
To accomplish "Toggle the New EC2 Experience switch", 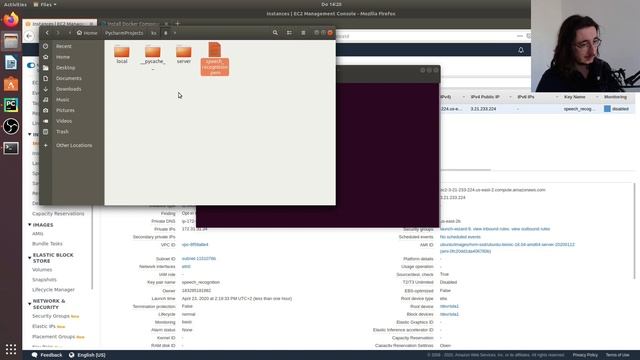I will coord(31,65).
